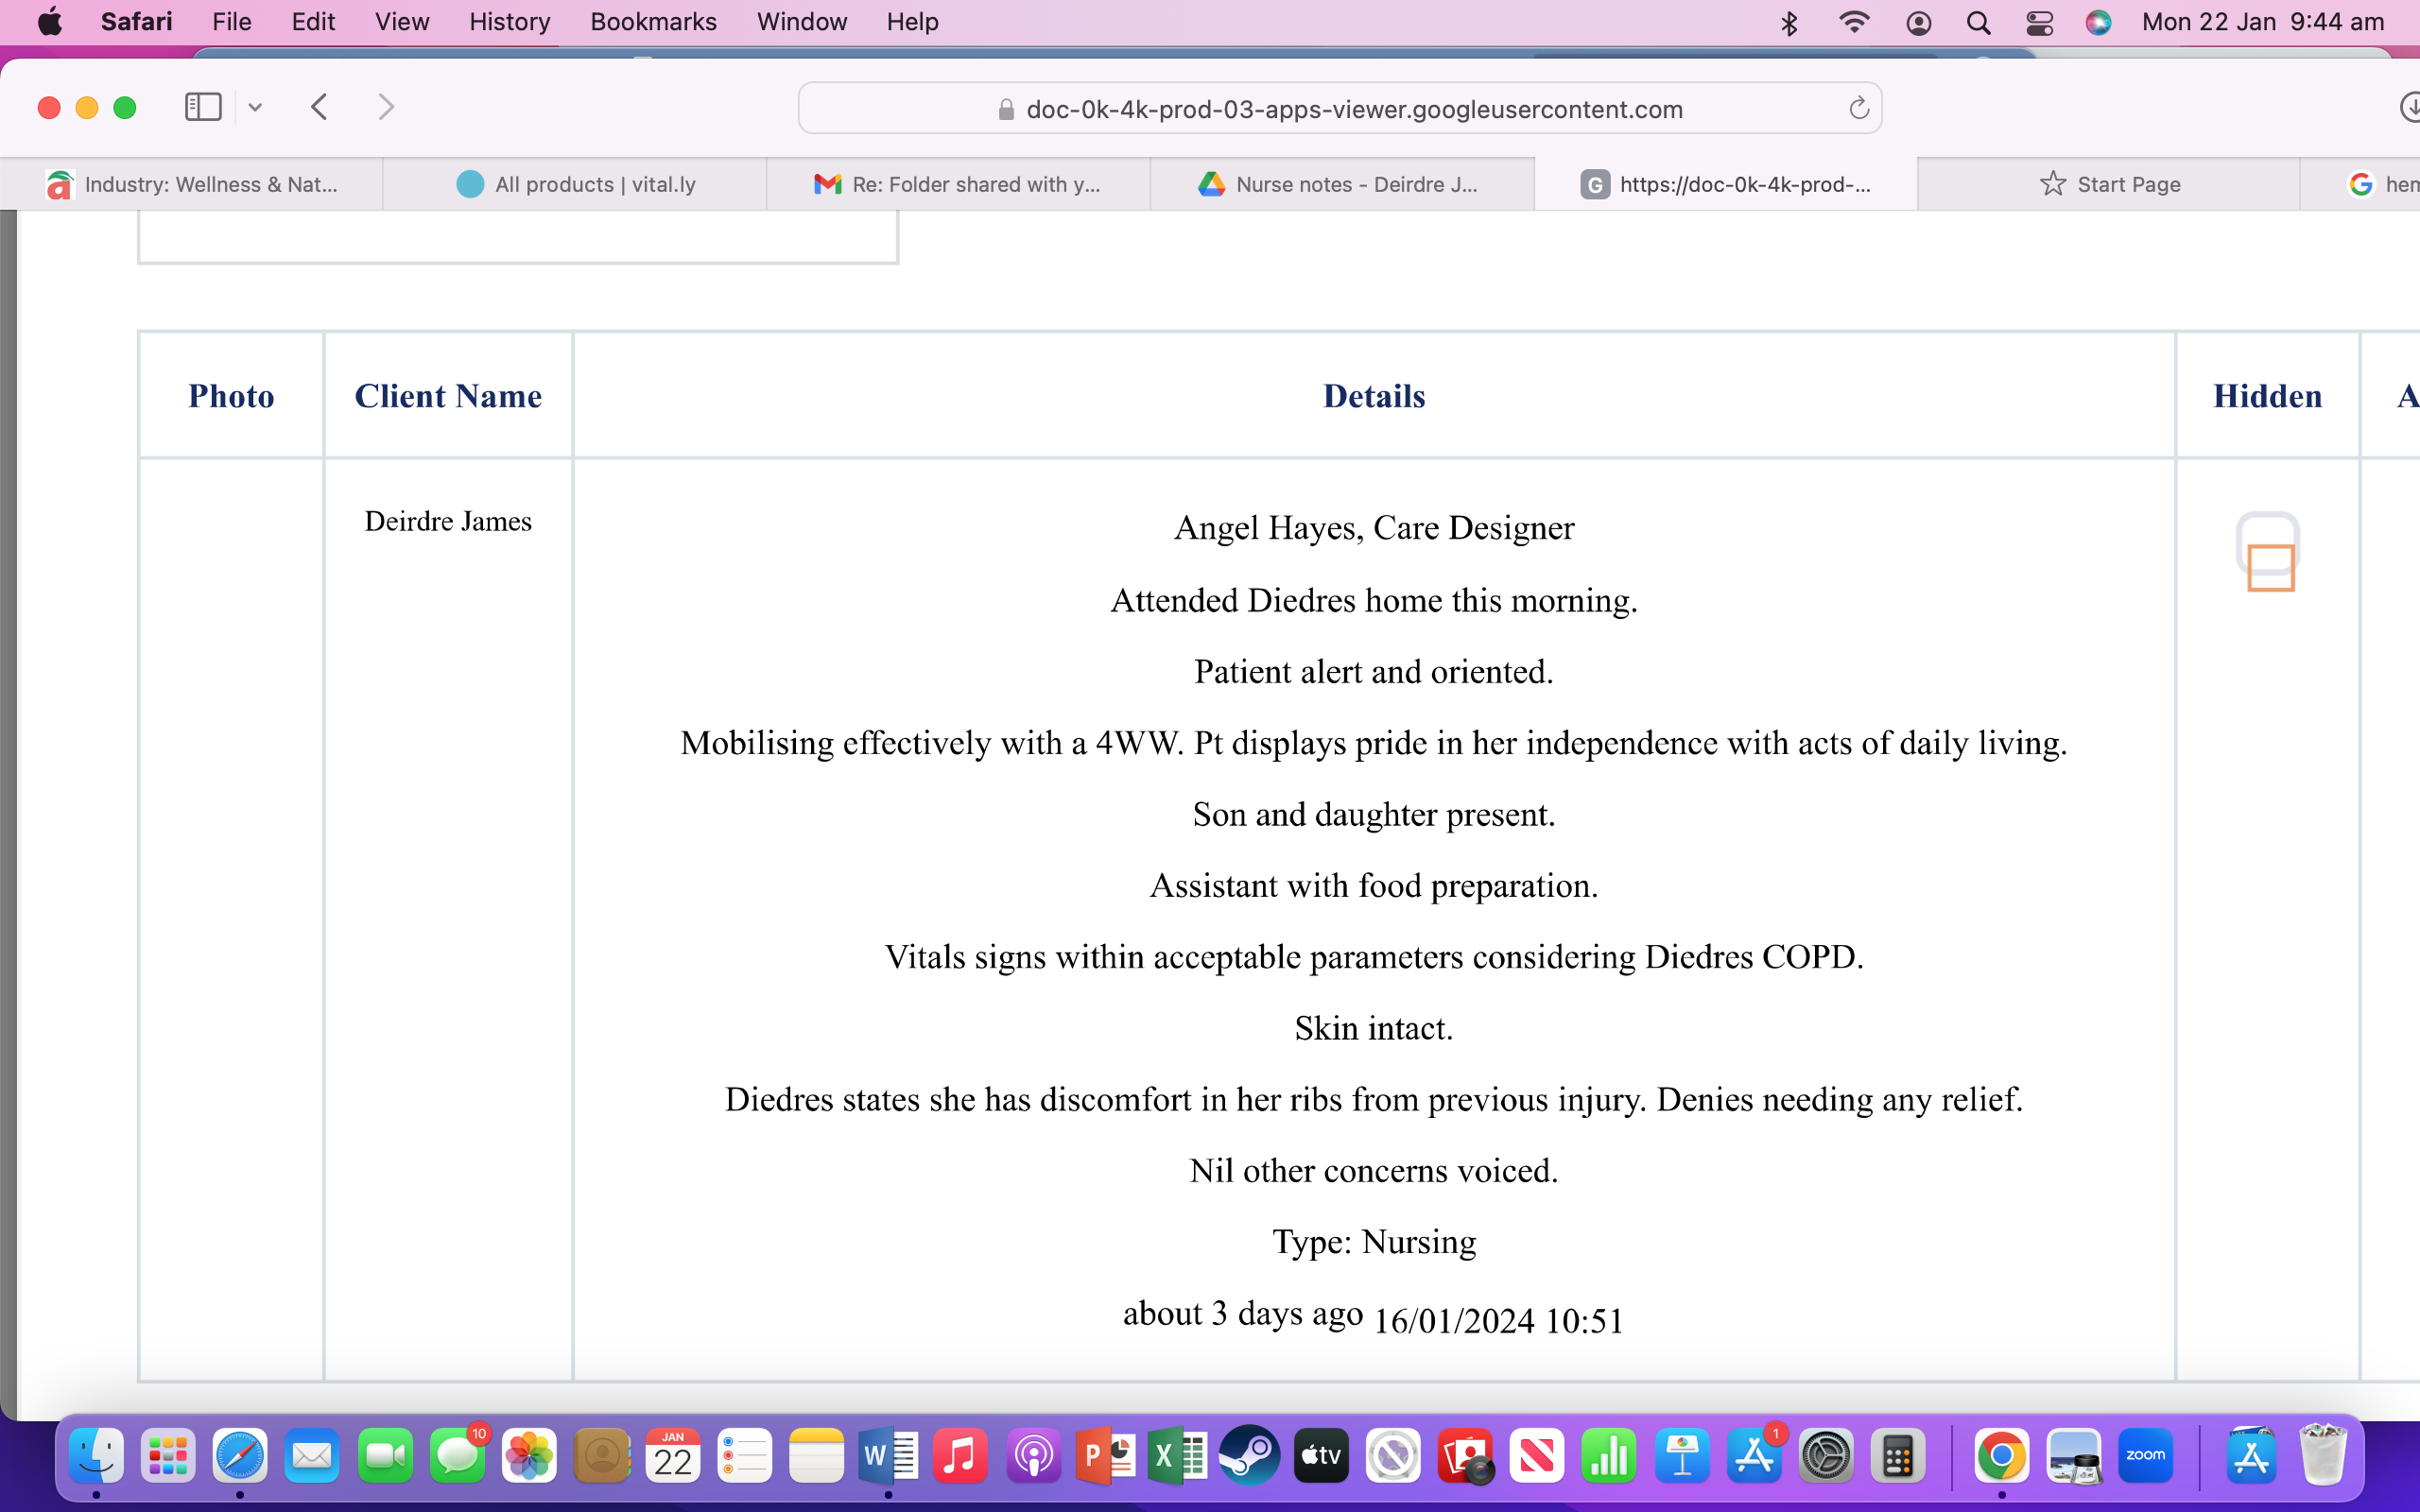Open Spotlight search in menu bar

pyautogui.click(x=1978, y=22)
